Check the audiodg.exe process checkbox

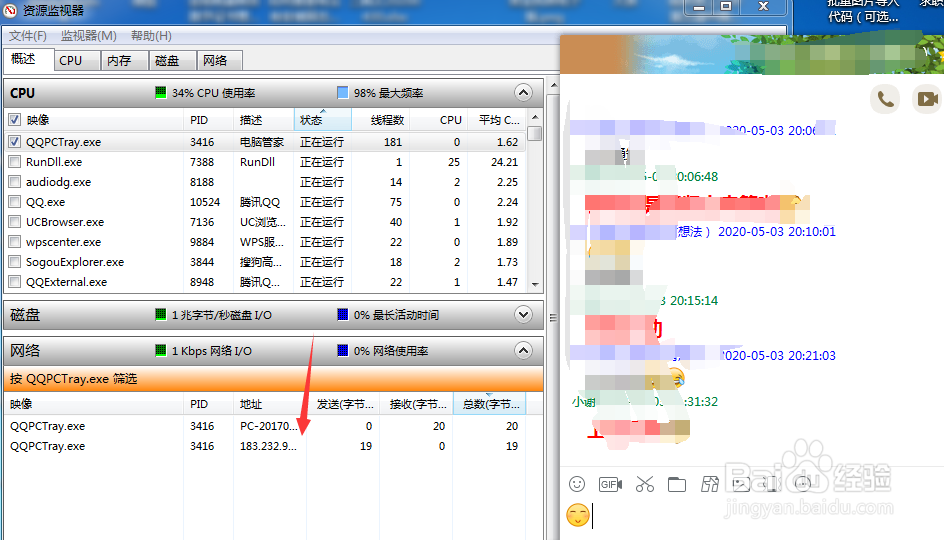[x=14, y=182]
